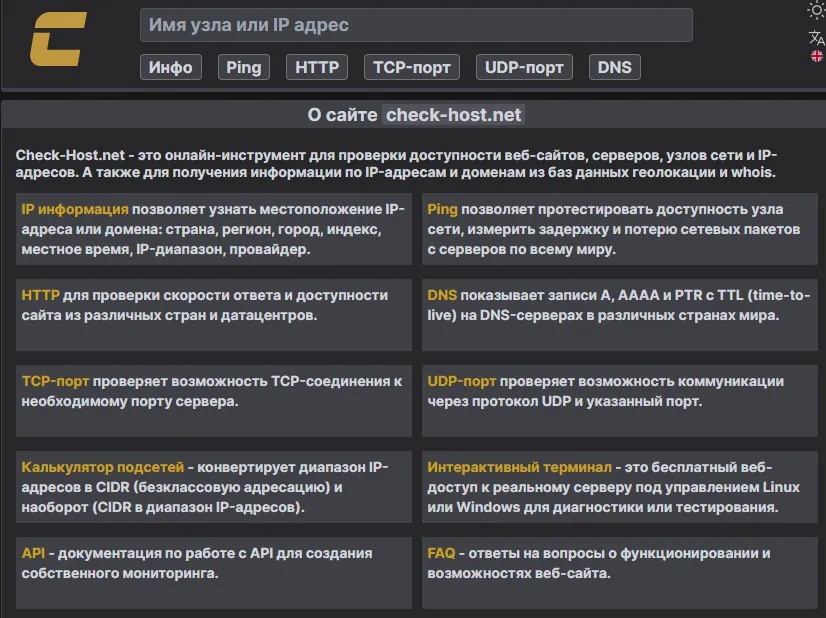826x618 pixels.
Task: Choose the TCP-порт check button
Action: (x=411, y=67)
